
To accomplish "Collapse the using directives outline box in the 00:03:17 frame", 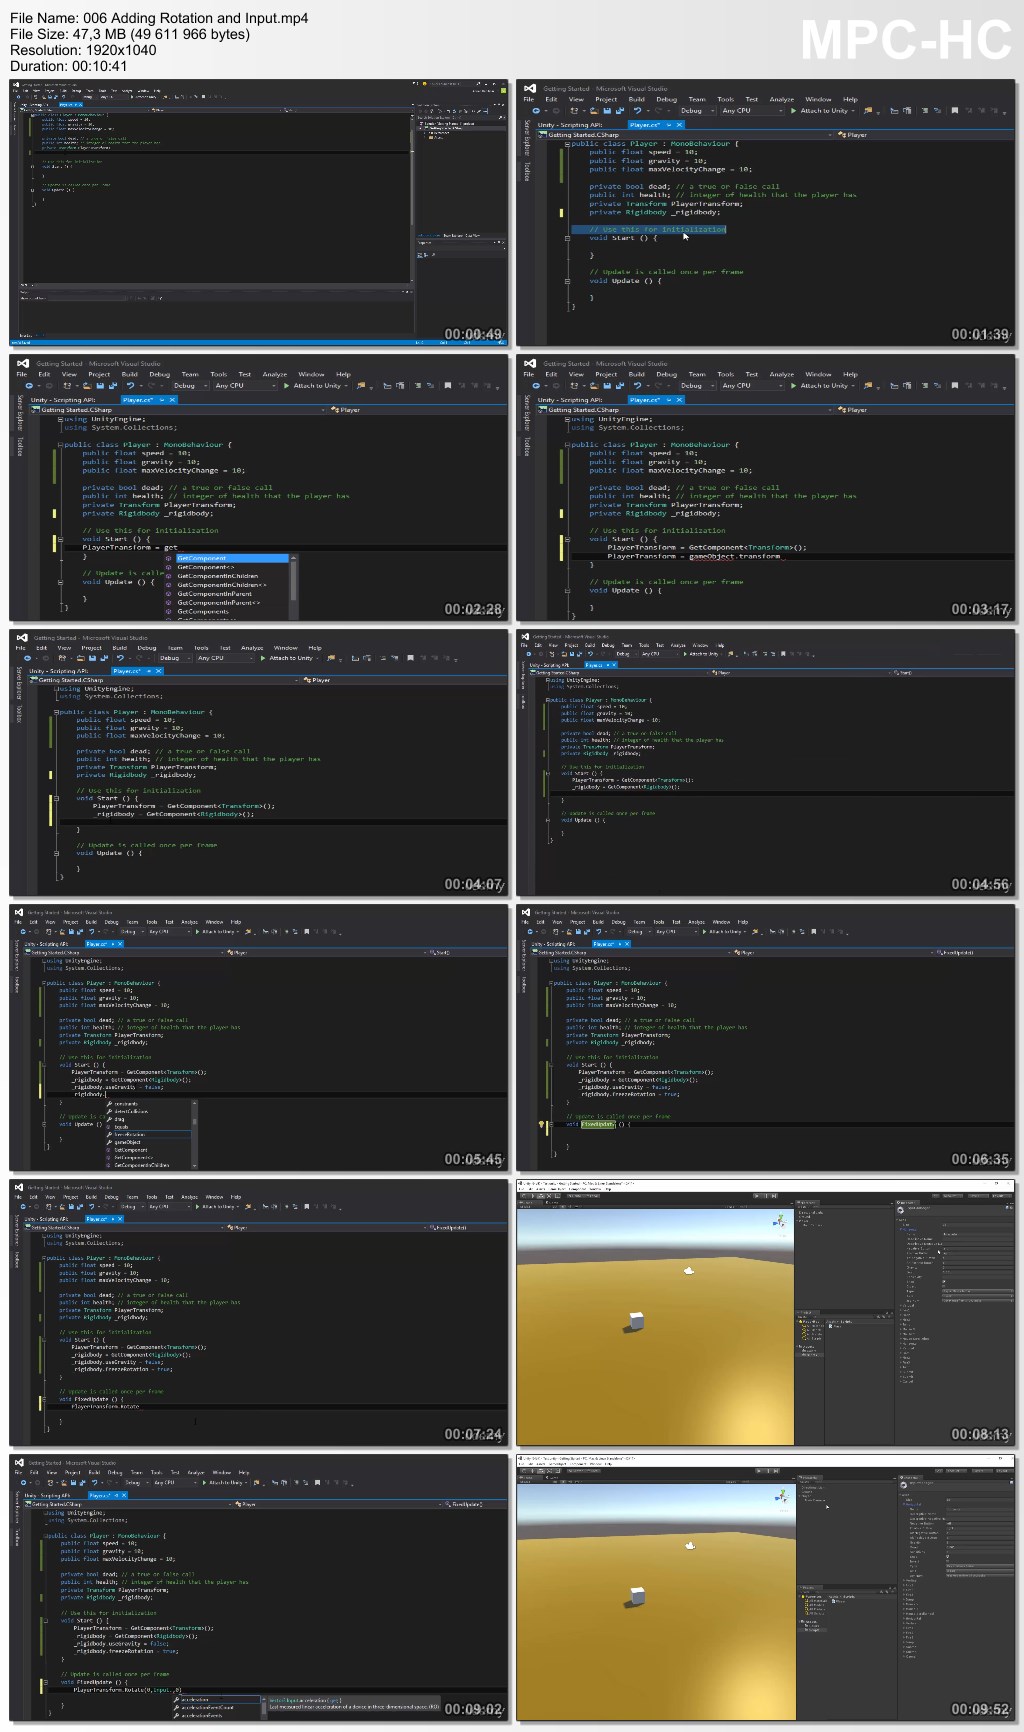I will pyautogui.click(x=567, y=419).
